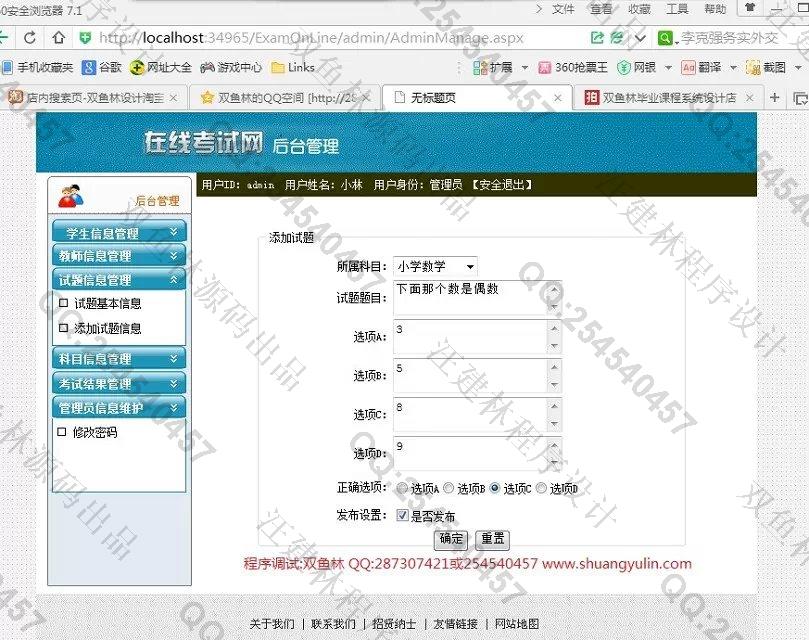Click the green search engine icon
The image size is (809, 640).
coord(665,38)
